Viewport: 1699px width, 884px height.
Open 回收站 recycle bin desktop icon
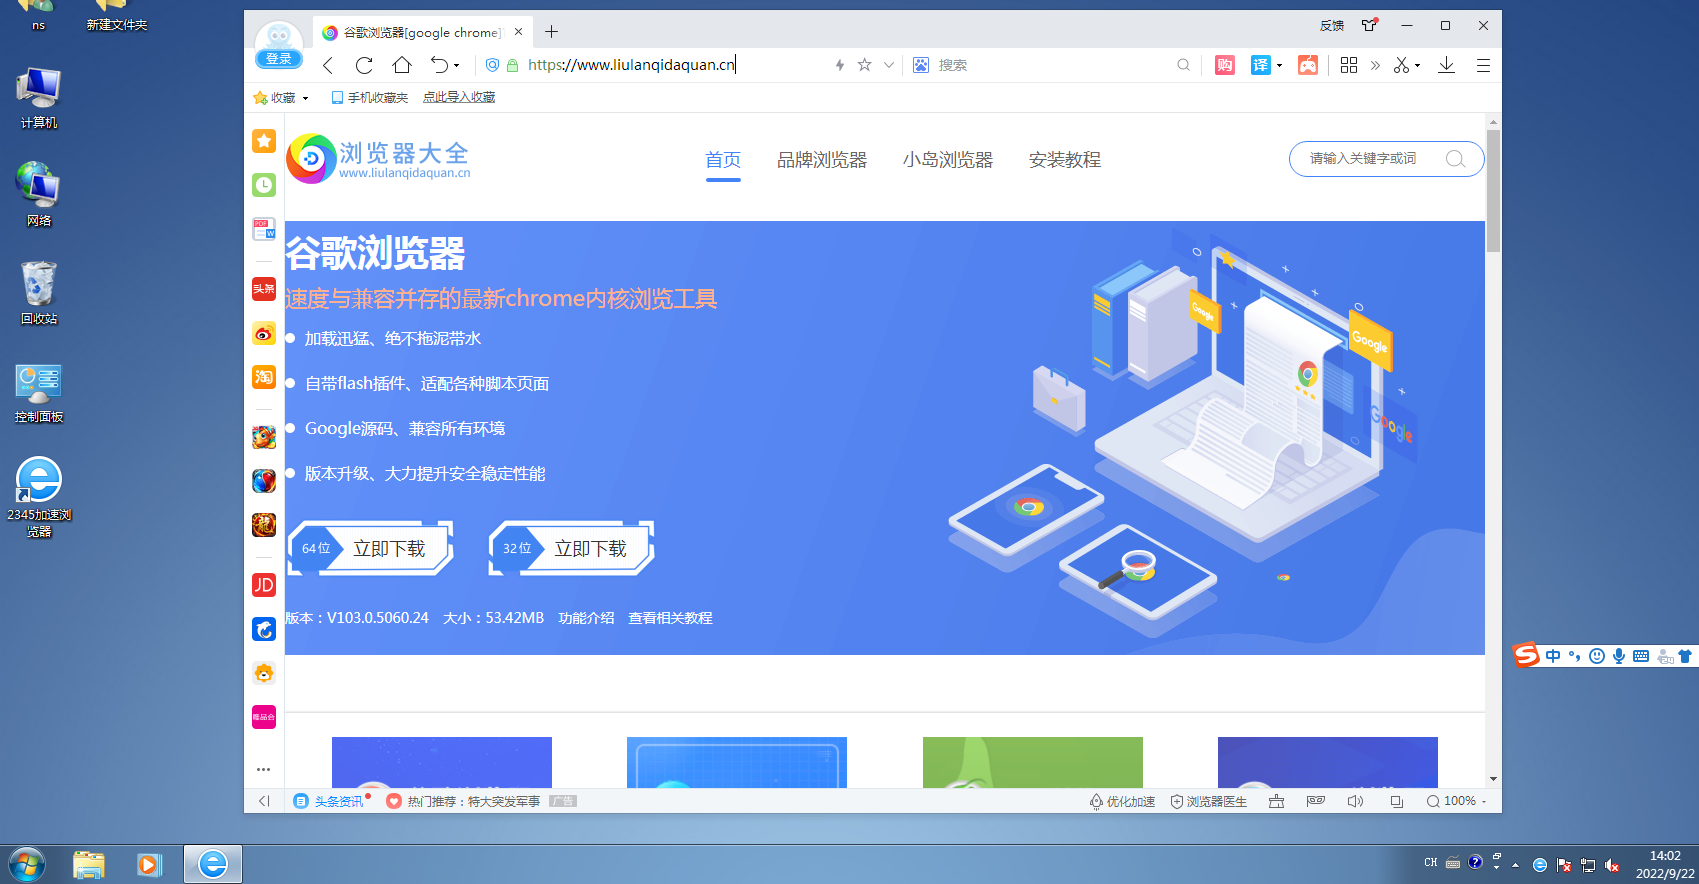pyautogui.click(x=39, y=293)
